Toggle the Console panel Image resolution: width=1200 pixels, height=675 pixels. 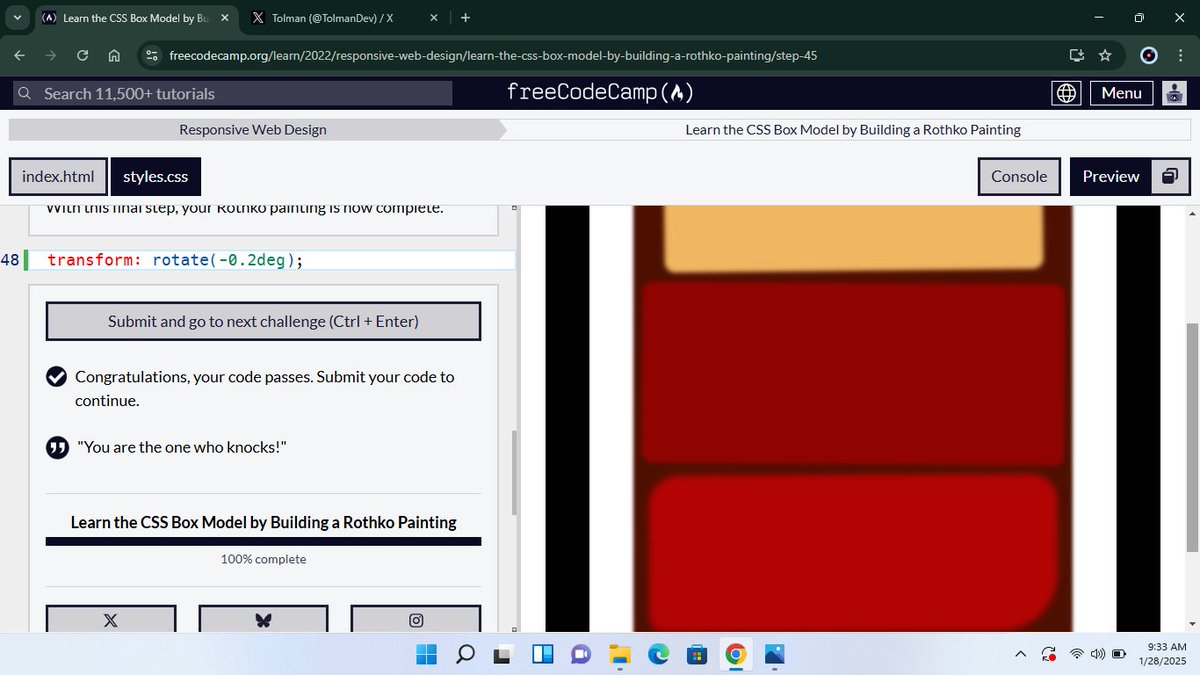click(x=1019, y=176)
